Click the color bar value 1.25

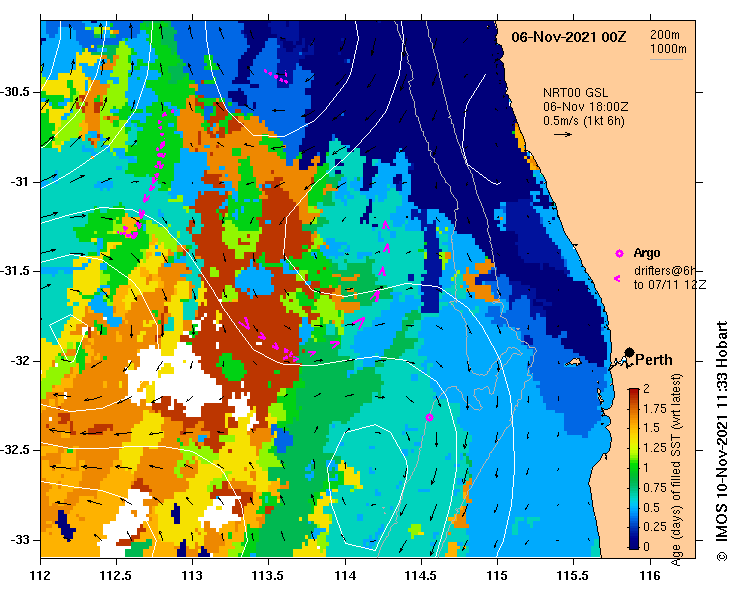pos(655,448)
